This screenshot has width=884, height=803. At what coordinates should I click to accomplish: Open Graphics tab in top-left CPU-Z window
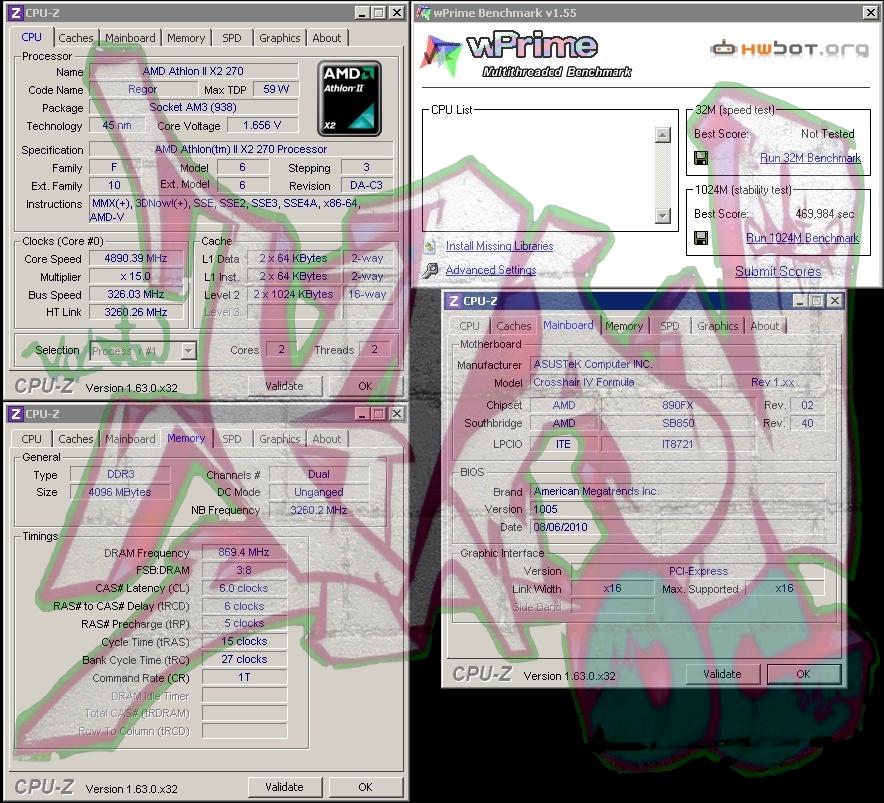(x=280, y=38)
